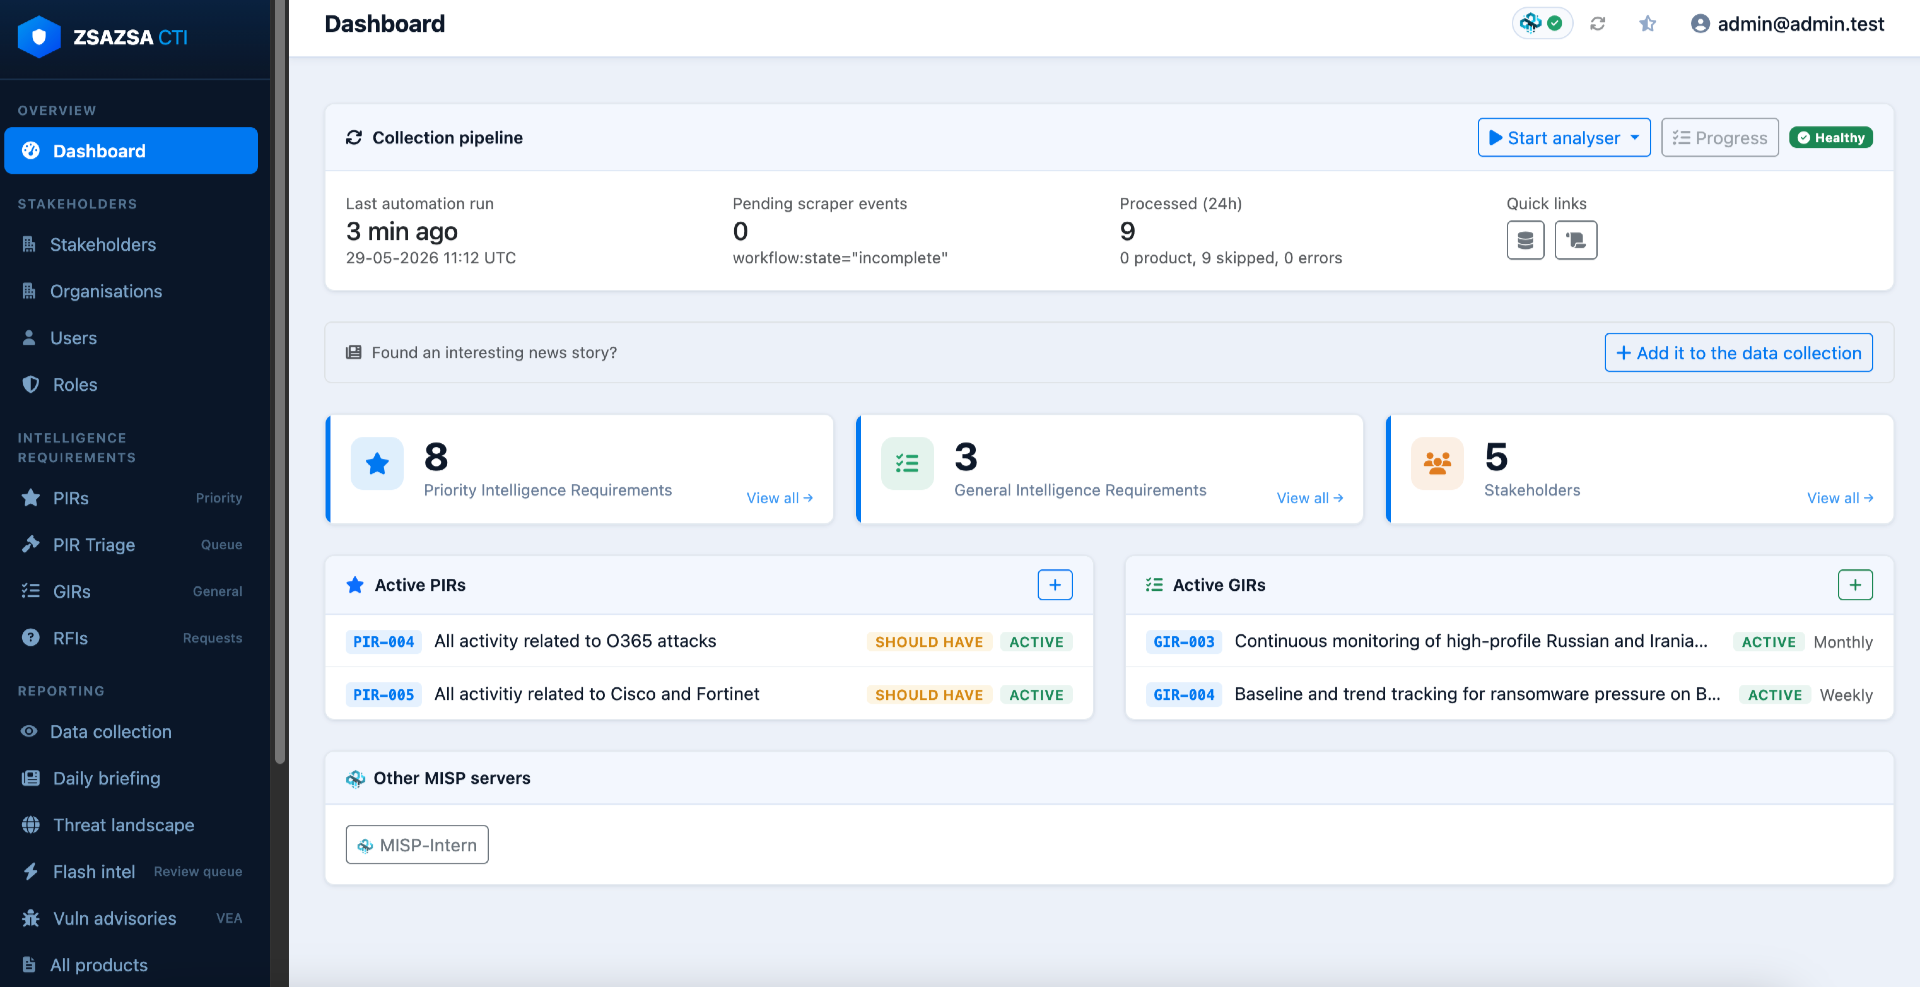This screenshot has height=987, width=1920.
Task: Click the star favorites icon in top bar
Action: pos(1648,23)
